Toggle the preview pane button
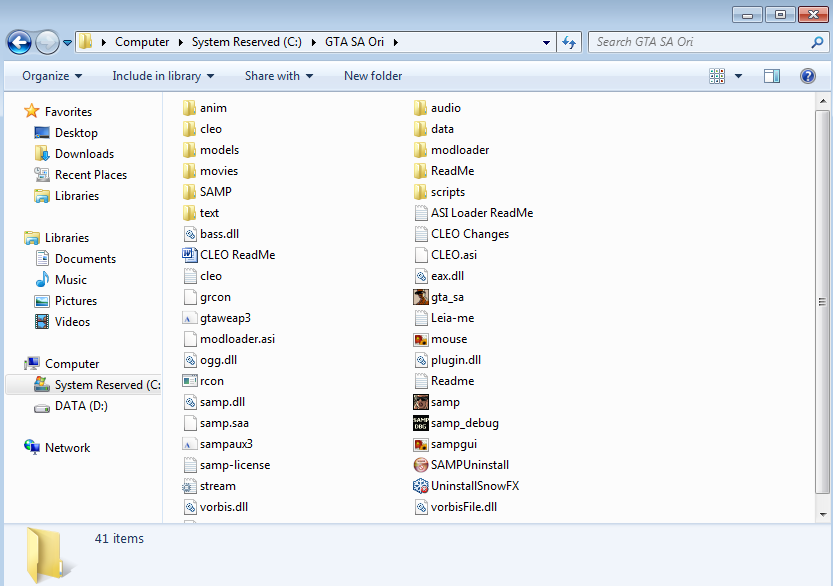The width and height of the screenshot is (833, 586). coord(772,76)
